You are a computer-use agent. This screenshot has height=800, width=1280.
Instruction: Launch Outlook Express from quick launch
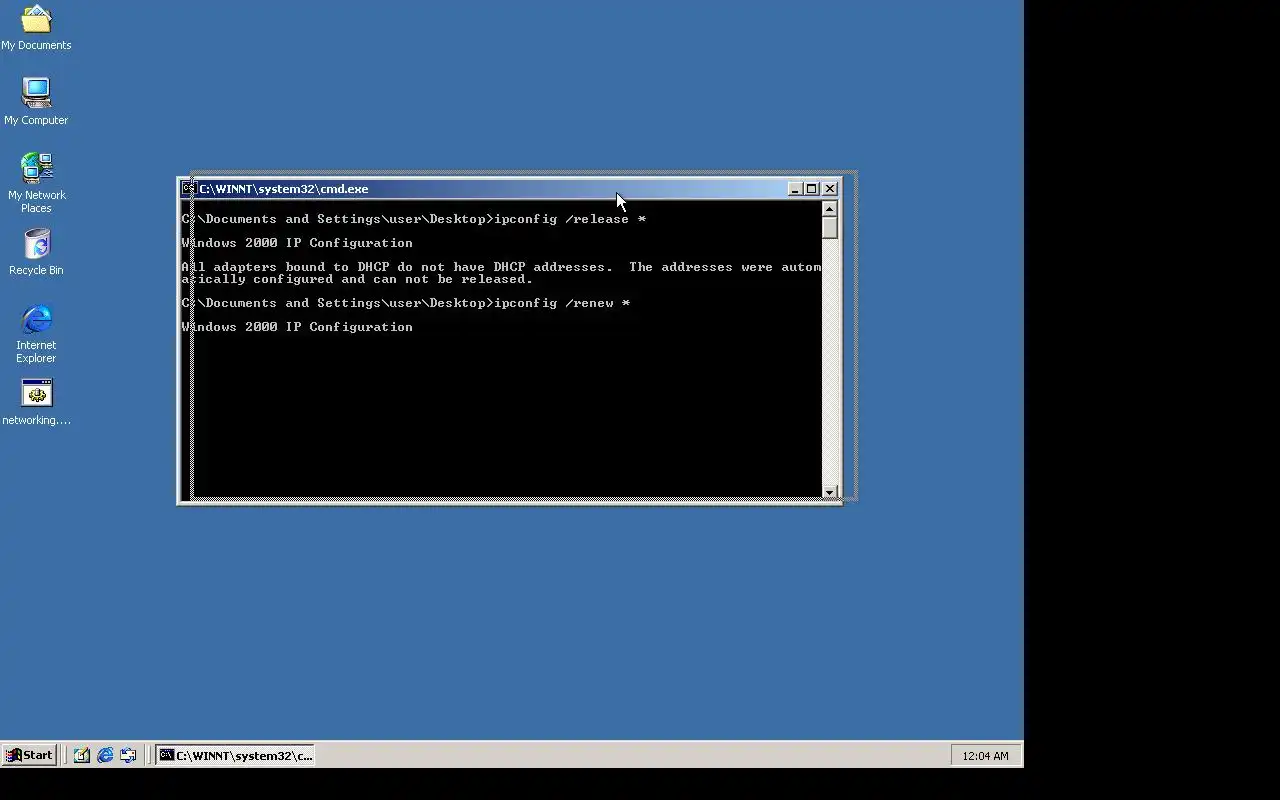128,755
